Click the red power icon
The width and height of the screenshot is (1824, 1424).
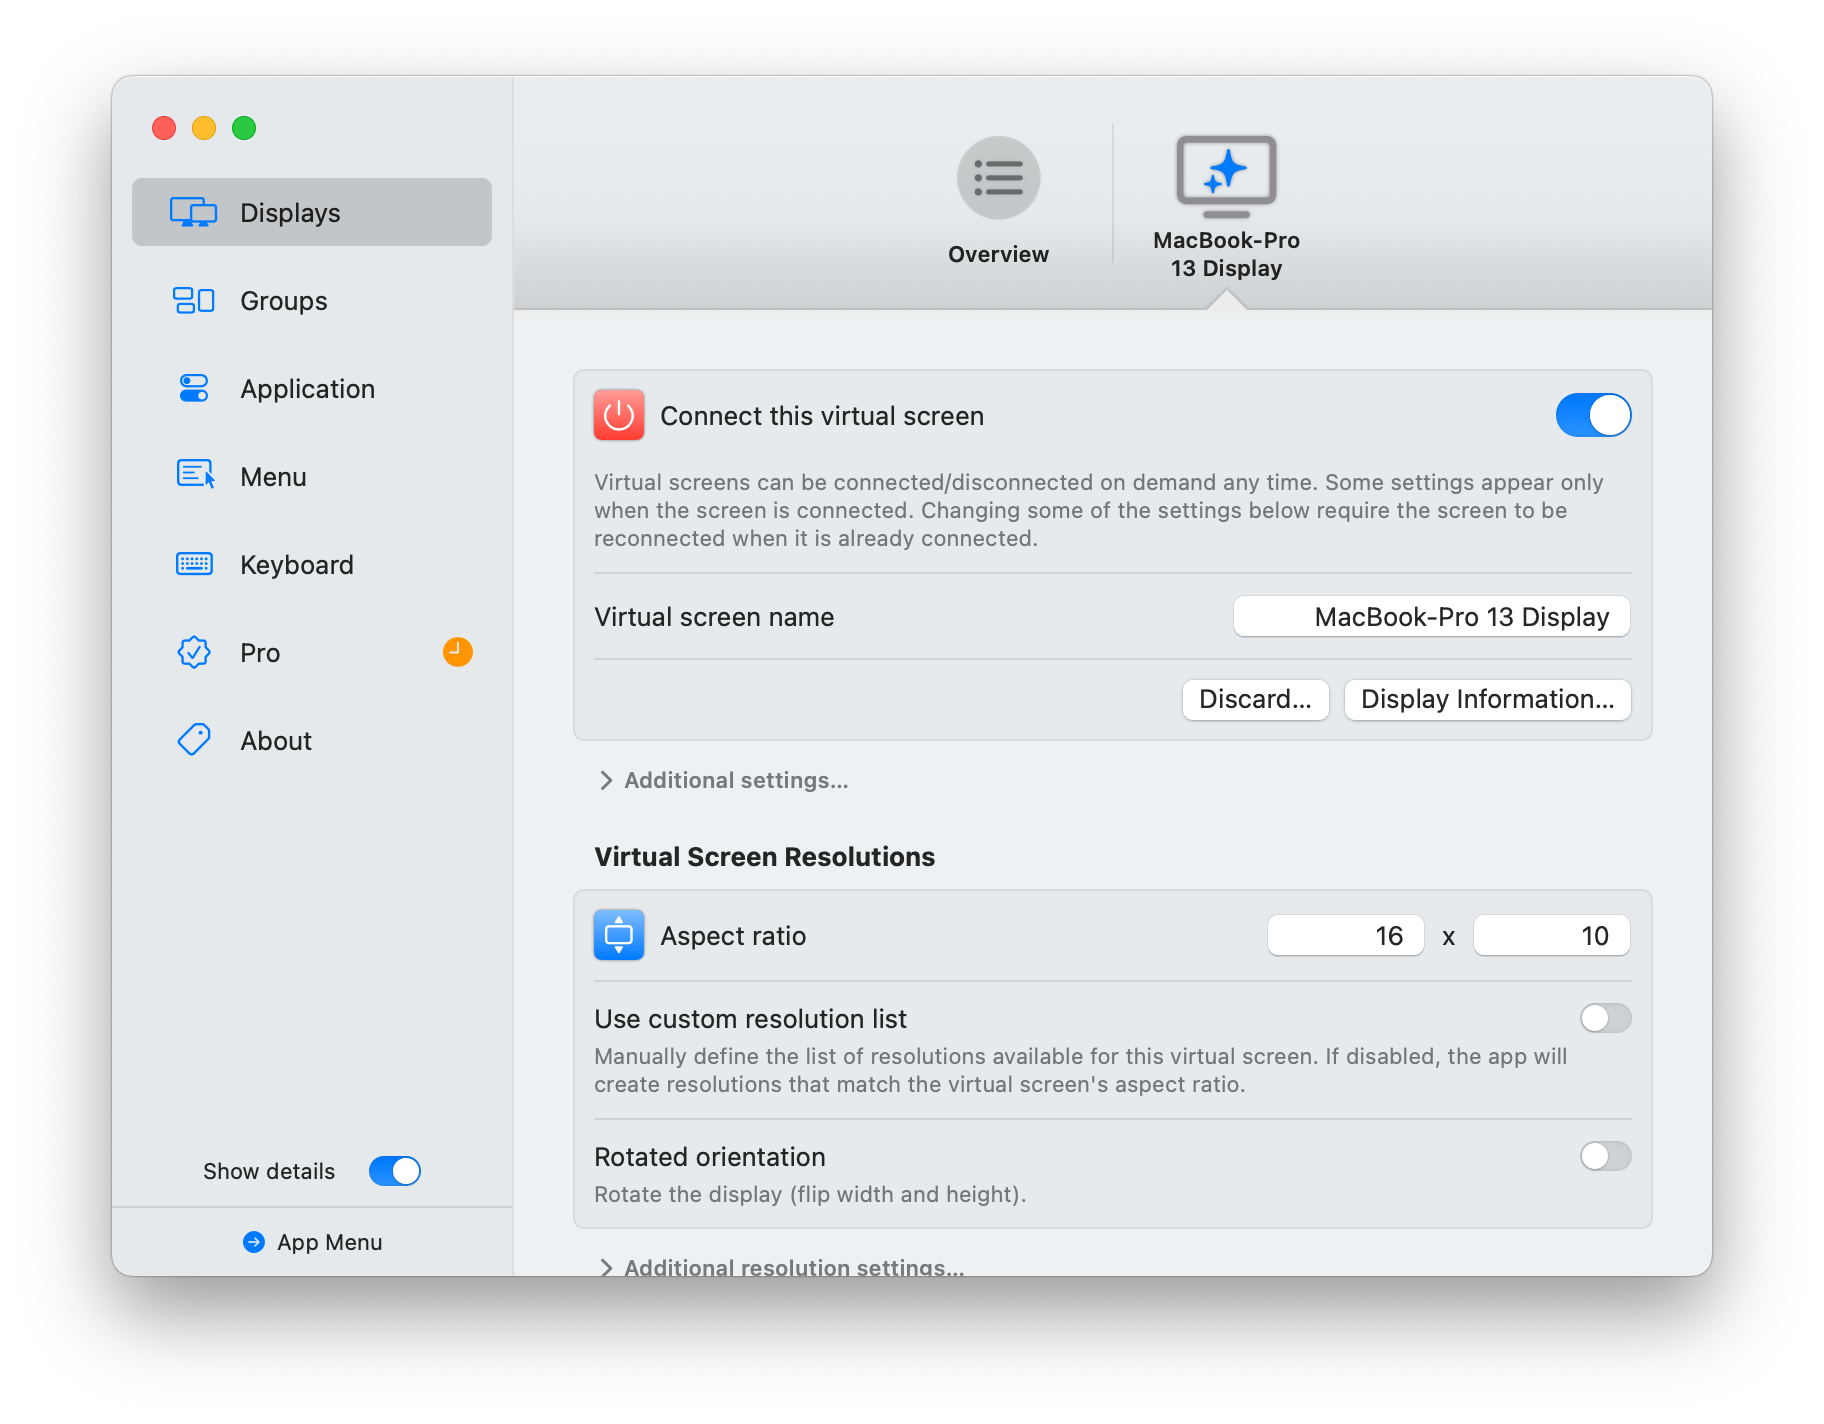coord(619,415)
